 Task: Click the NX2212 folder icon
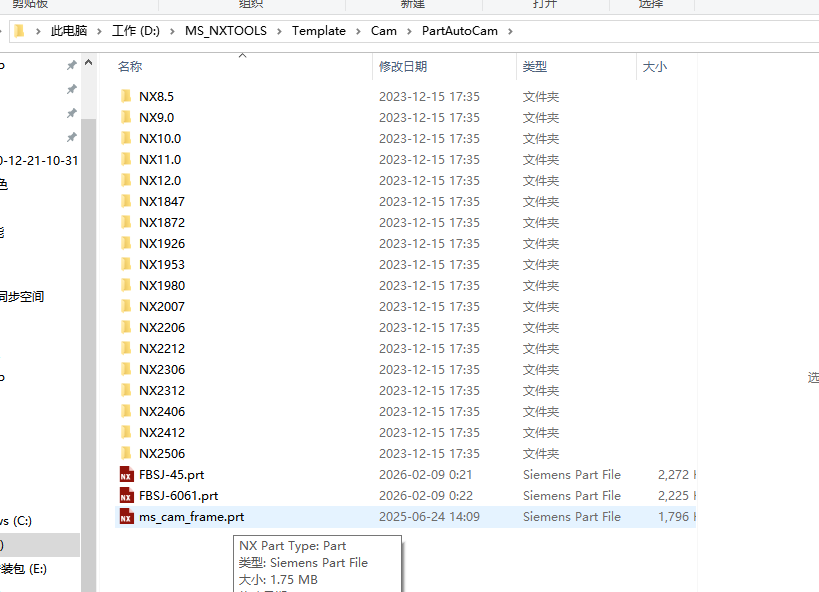tap(126, 348)
